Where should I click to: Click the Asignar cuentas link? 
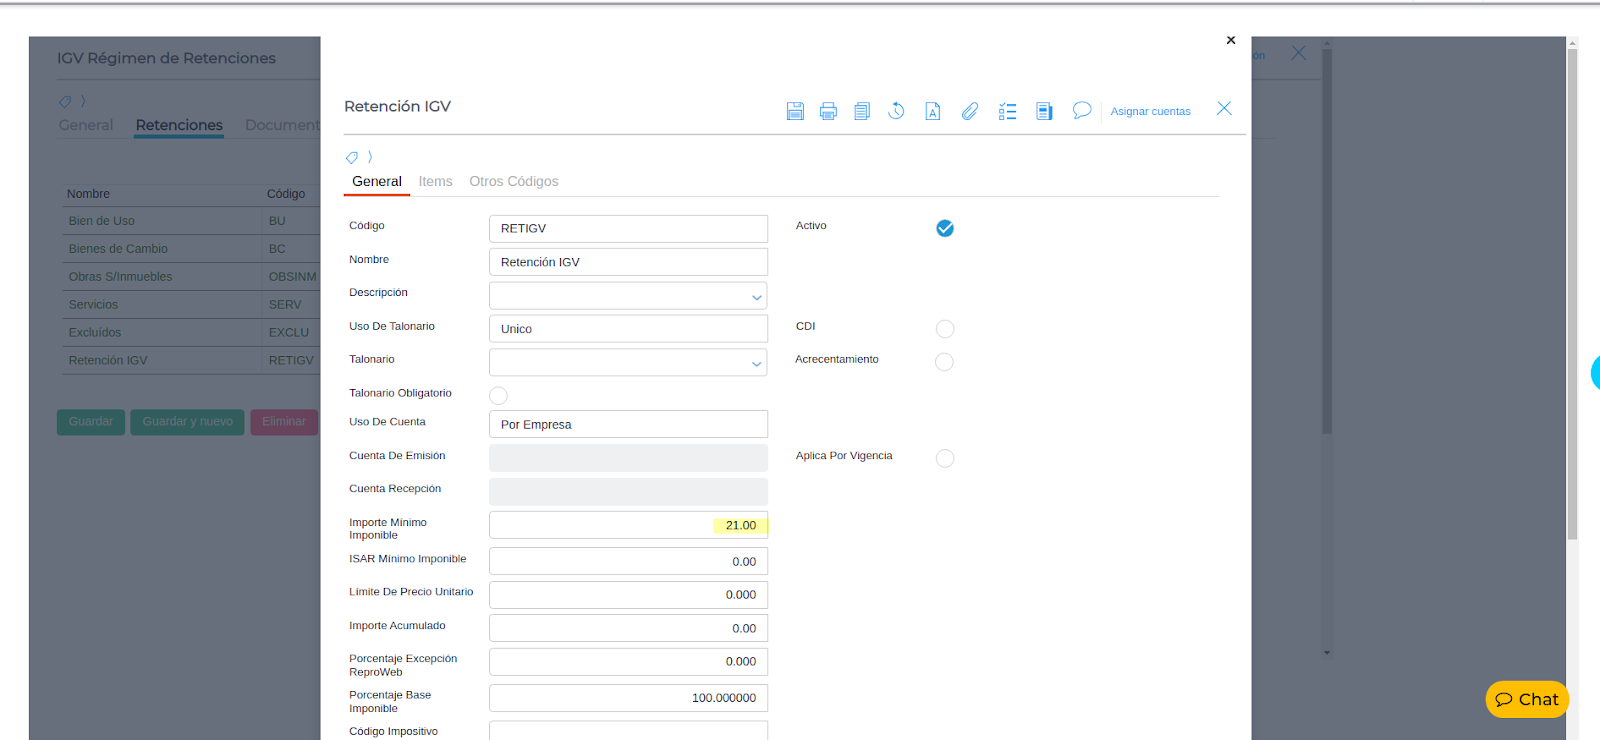tap(1150, 111)
